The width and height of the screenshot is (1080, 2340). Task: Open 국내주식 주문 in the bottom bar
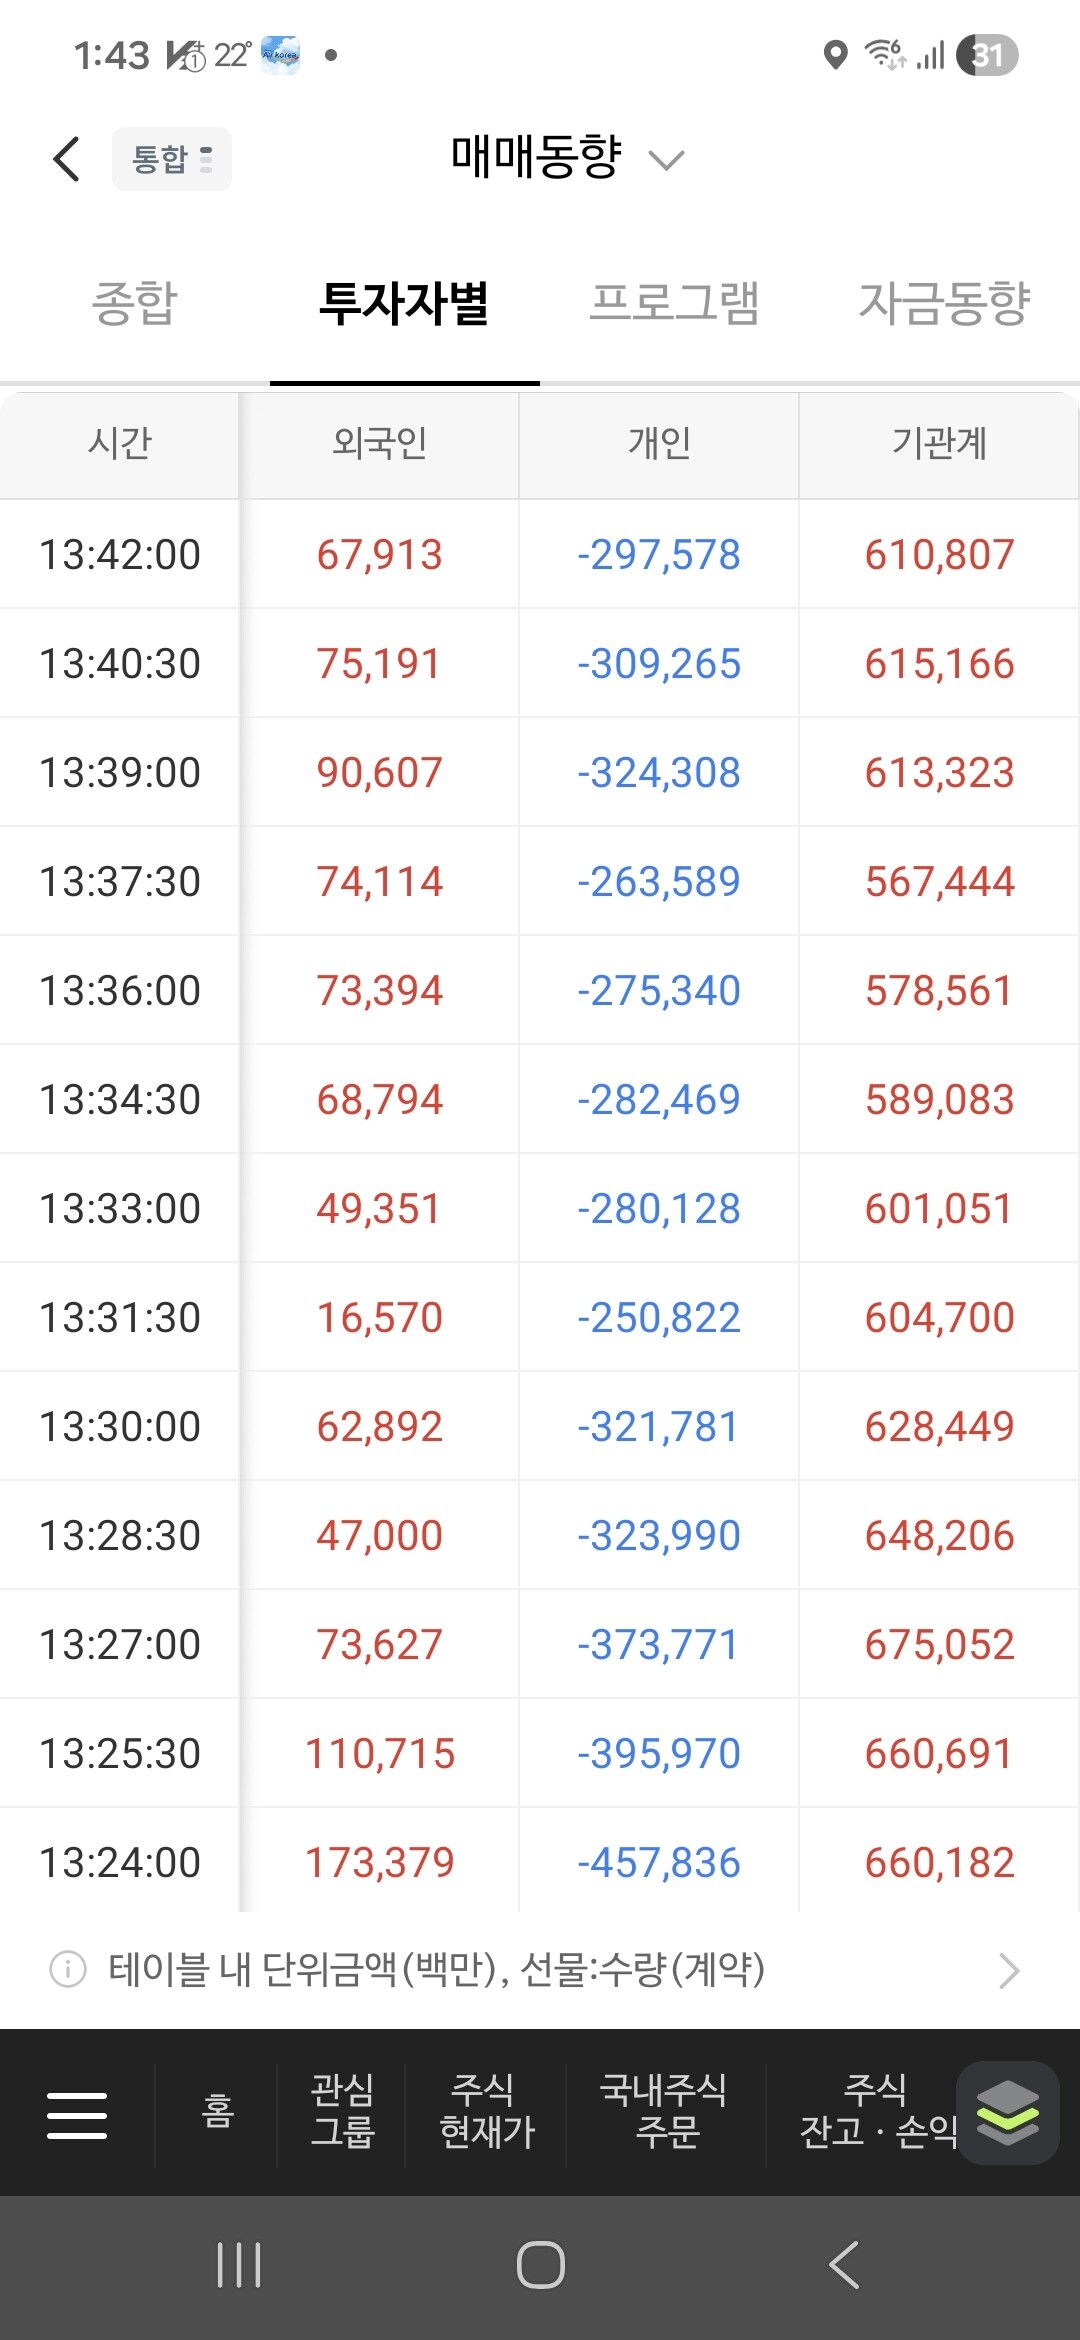666,2112
